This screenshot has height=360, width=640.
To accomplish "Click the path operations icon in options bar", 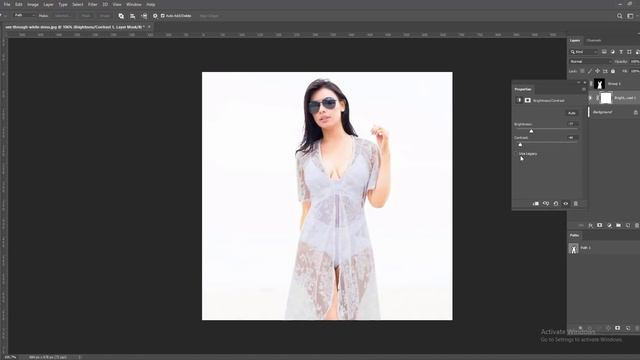I will (121, 16).
